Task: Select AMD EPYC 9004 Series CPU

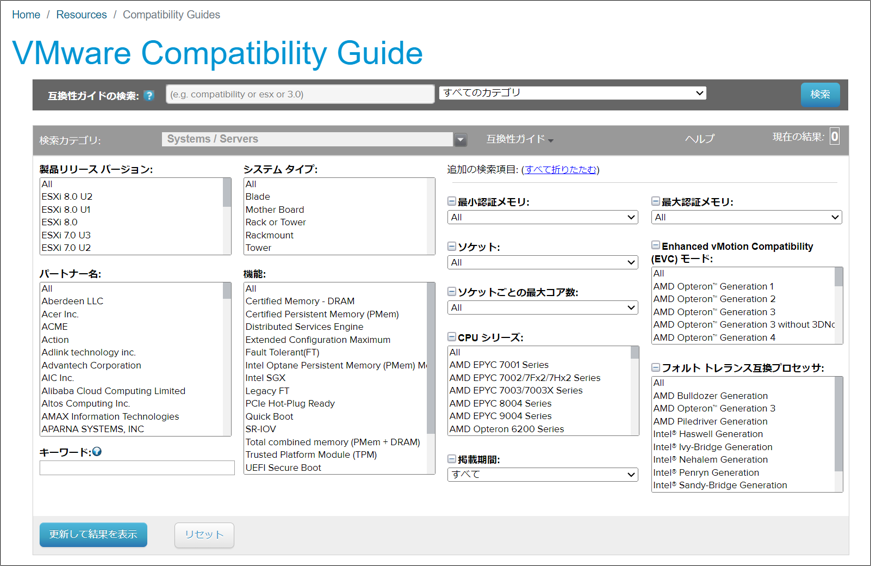Action: pos(500,416)
